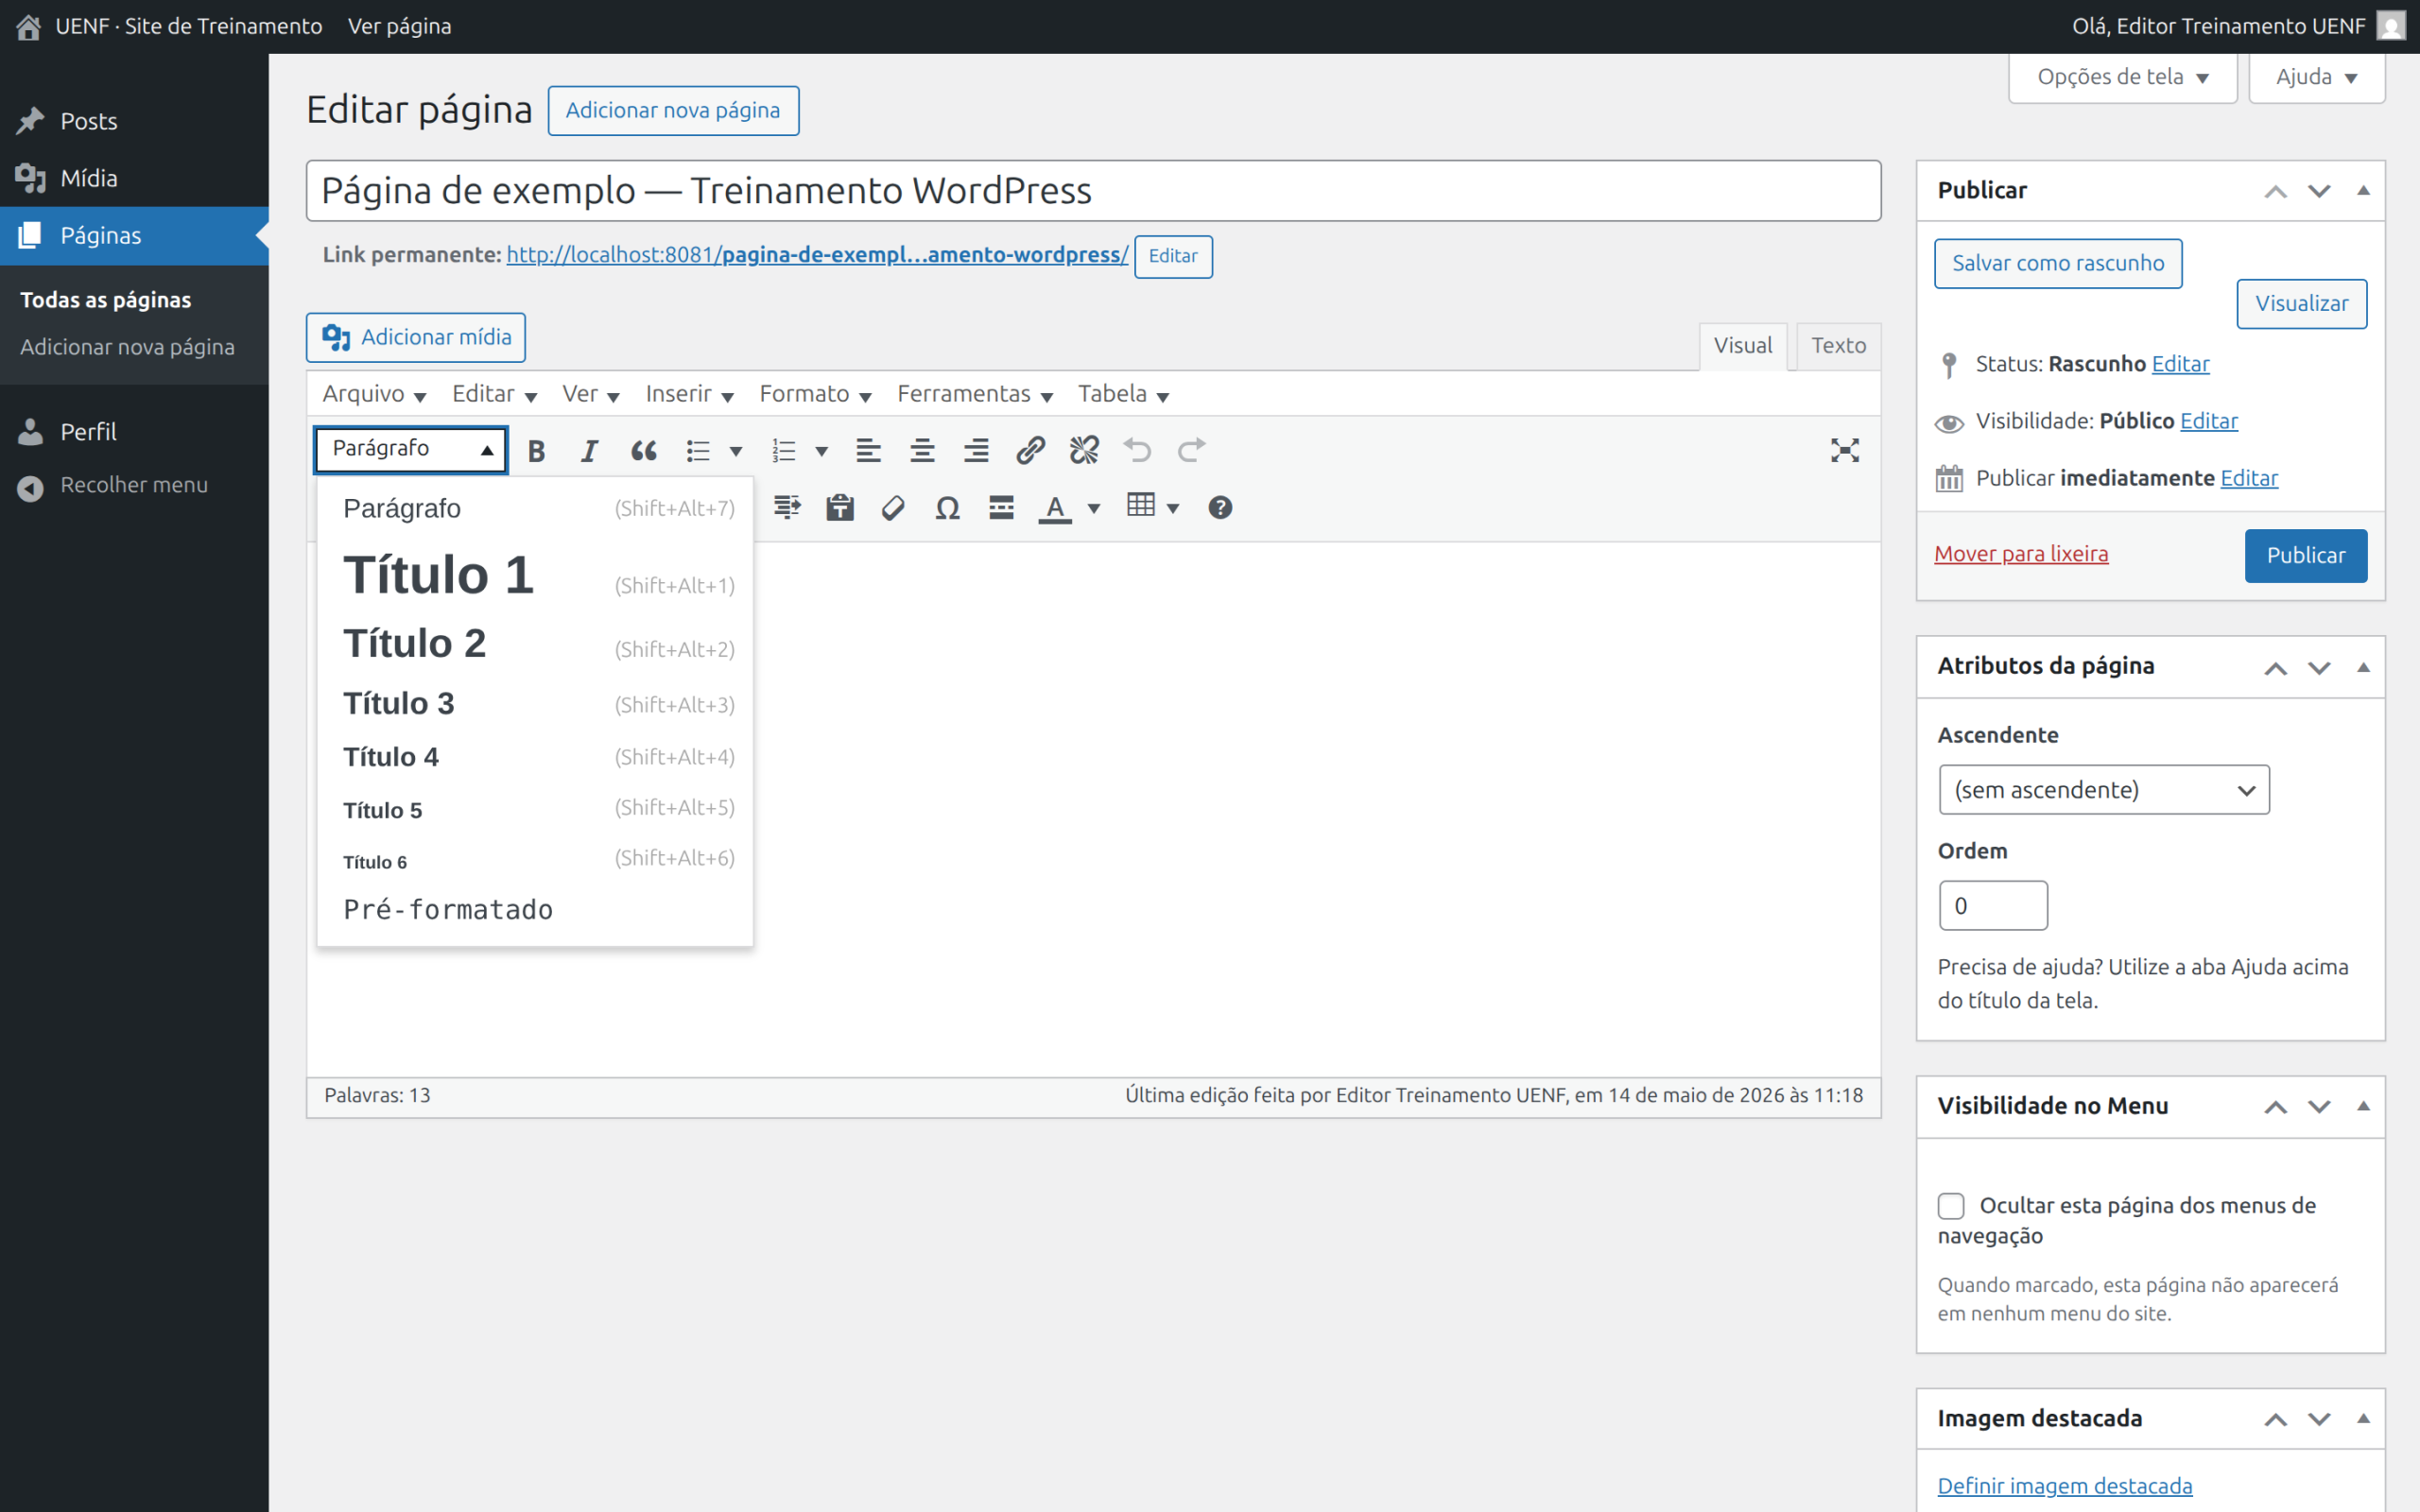The width and height of the screenshot is (2420, 1512).
Task: Move Atributos da página panel up
Action: click(2275, 668)
